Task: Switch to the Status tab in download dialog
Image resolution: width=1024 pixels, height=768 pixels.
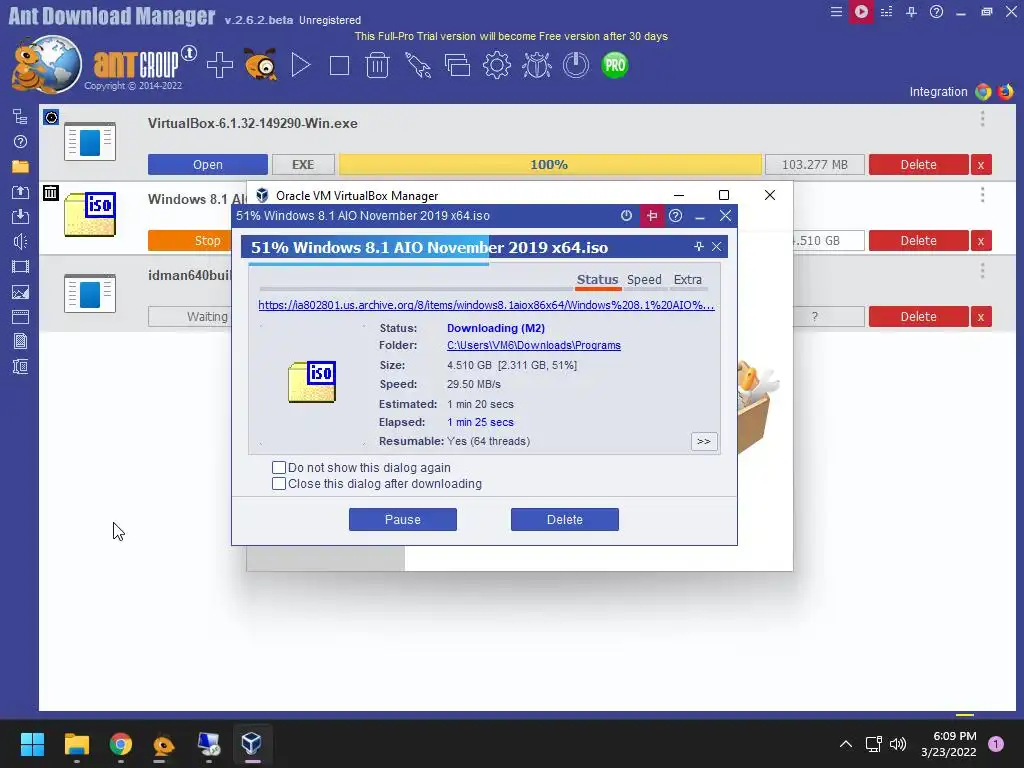Action: click(x=597, y=280)
